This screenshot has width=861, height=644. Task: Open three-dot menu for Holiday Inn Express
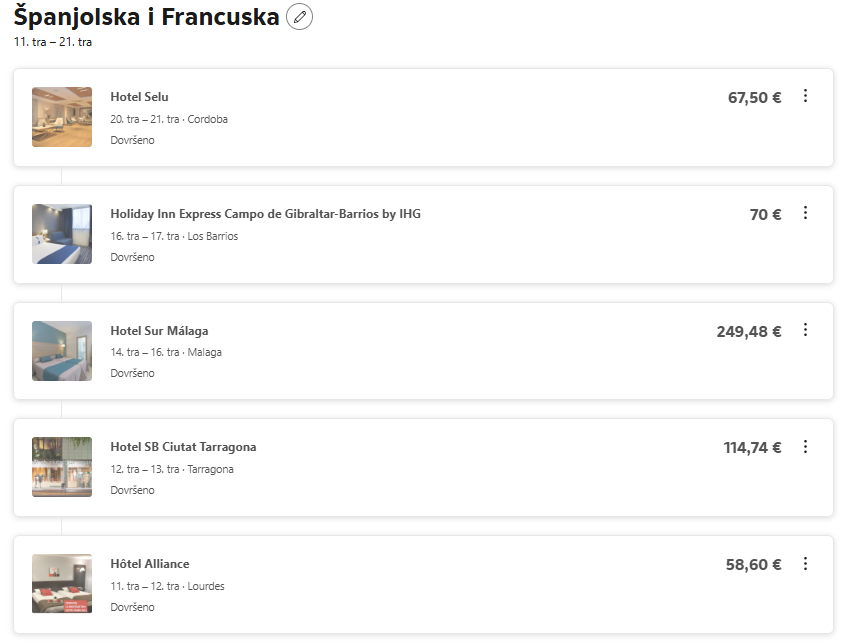[x=805, y=213]
